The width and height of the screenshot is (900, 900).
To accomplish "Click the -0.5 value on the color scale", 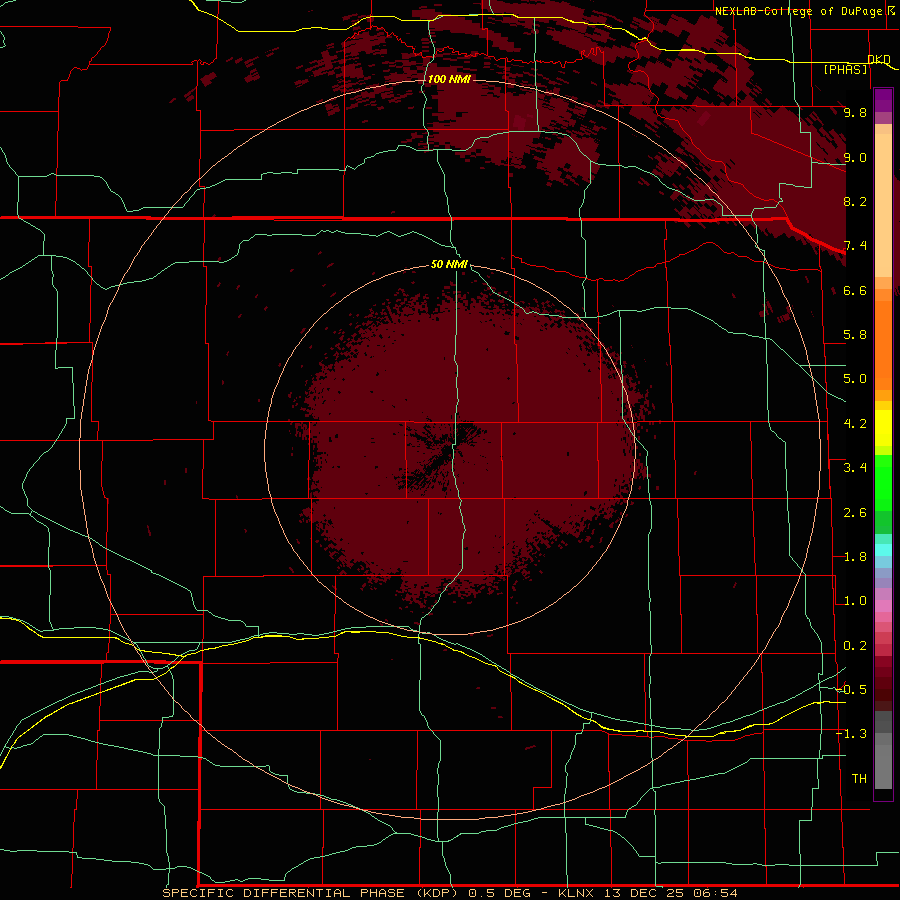I will click(852, 690).
